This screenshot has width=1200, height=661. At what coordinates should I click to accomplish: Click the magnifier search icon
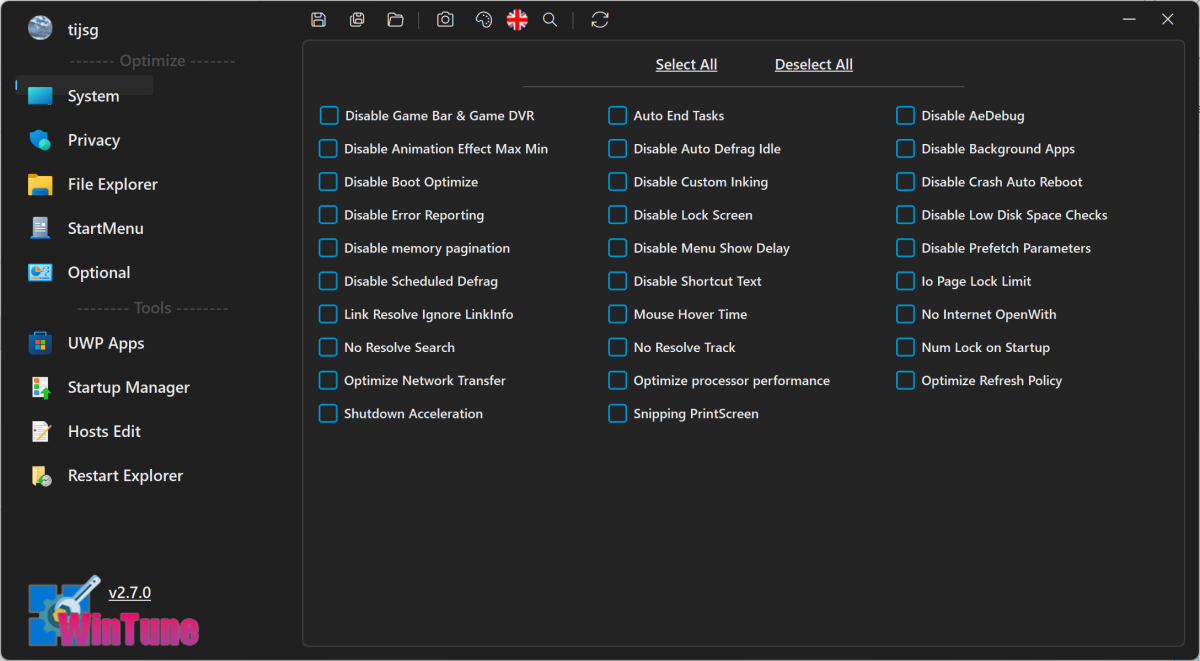pos(550,20)
